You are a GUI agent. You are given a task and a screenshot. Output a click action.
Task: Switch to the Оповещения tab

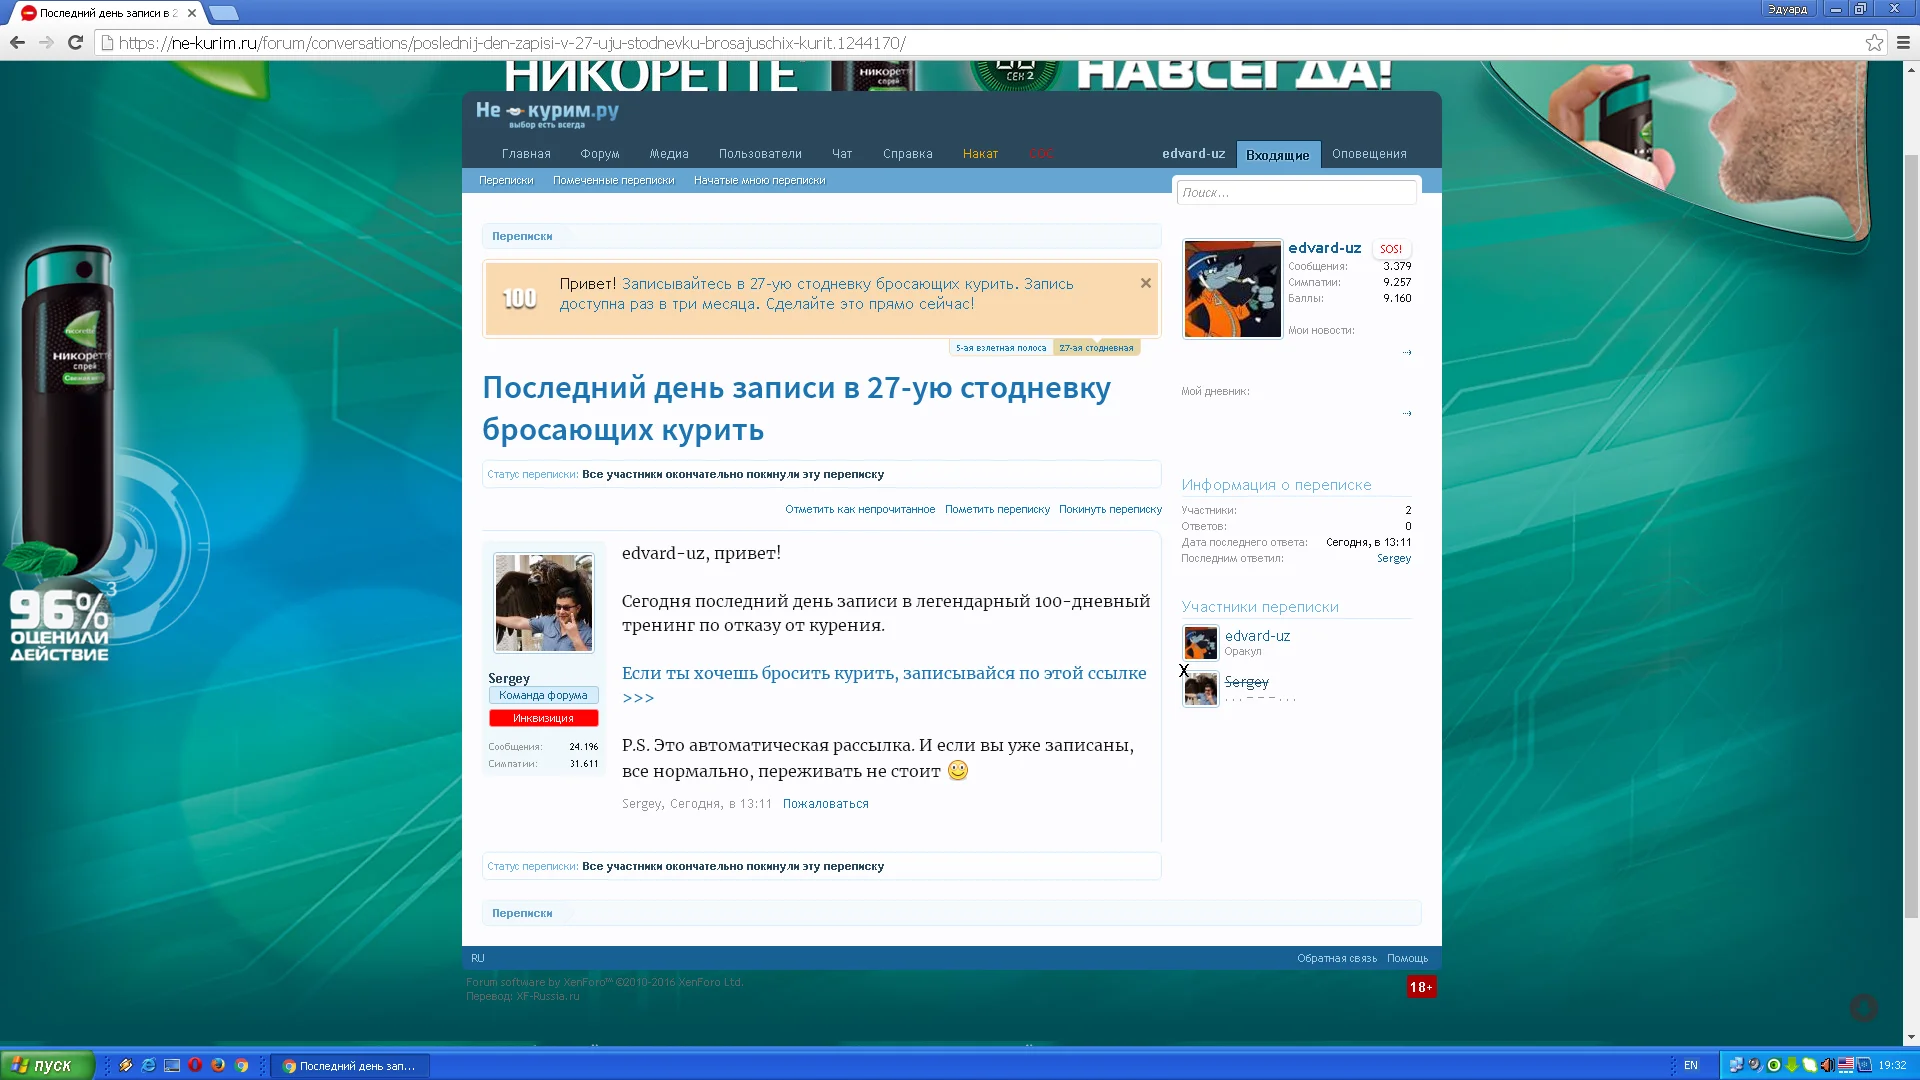(1369, 154)
